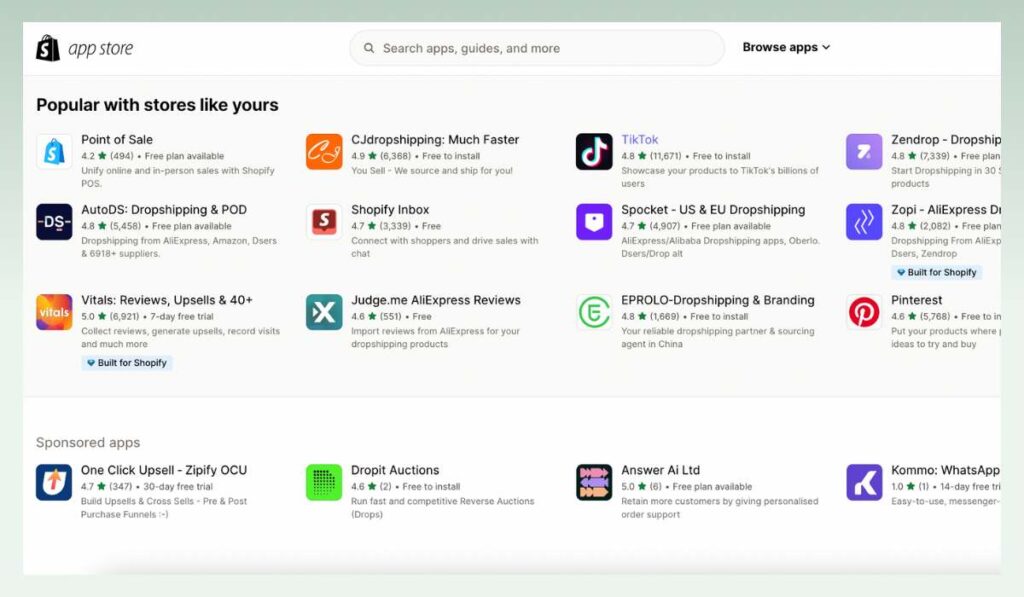Open the Kommo: WhatsApp title link
The image size is (1024, 597).
point(945,470)
